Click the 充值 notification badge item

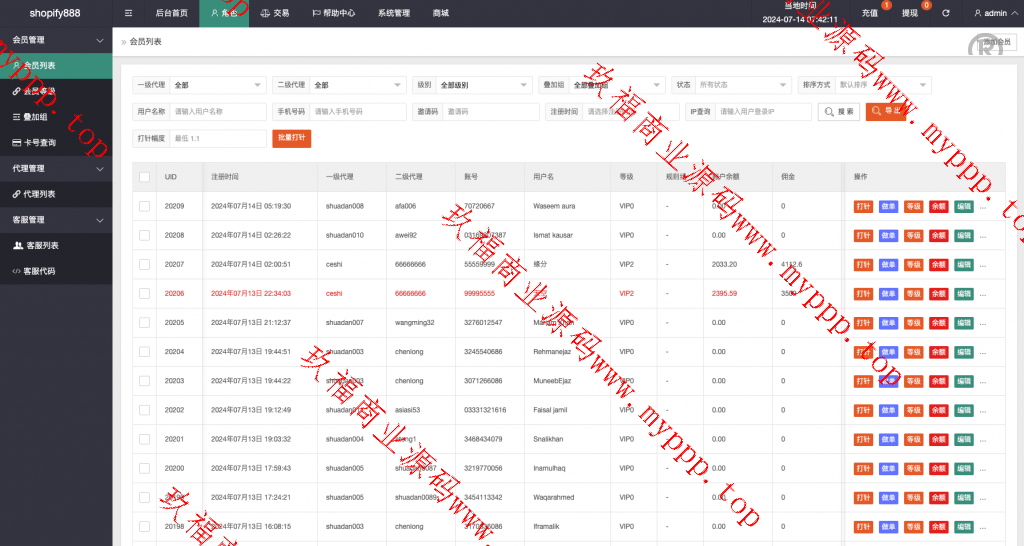[x=871, y=13]
